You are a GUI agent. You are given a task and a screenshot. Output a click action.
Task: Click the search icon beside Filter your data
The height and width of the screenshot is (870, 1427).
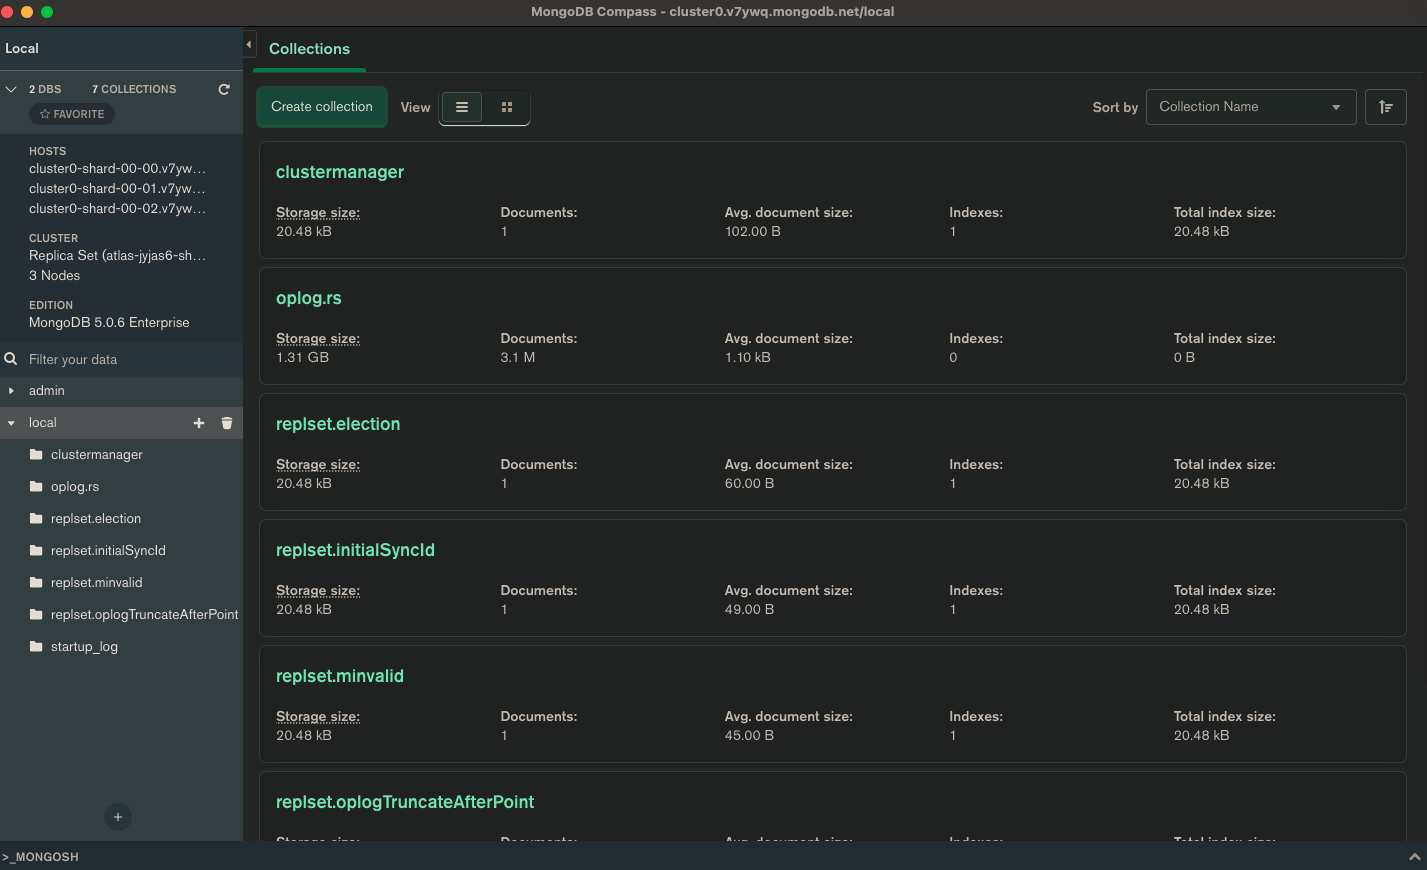[11, 359]
